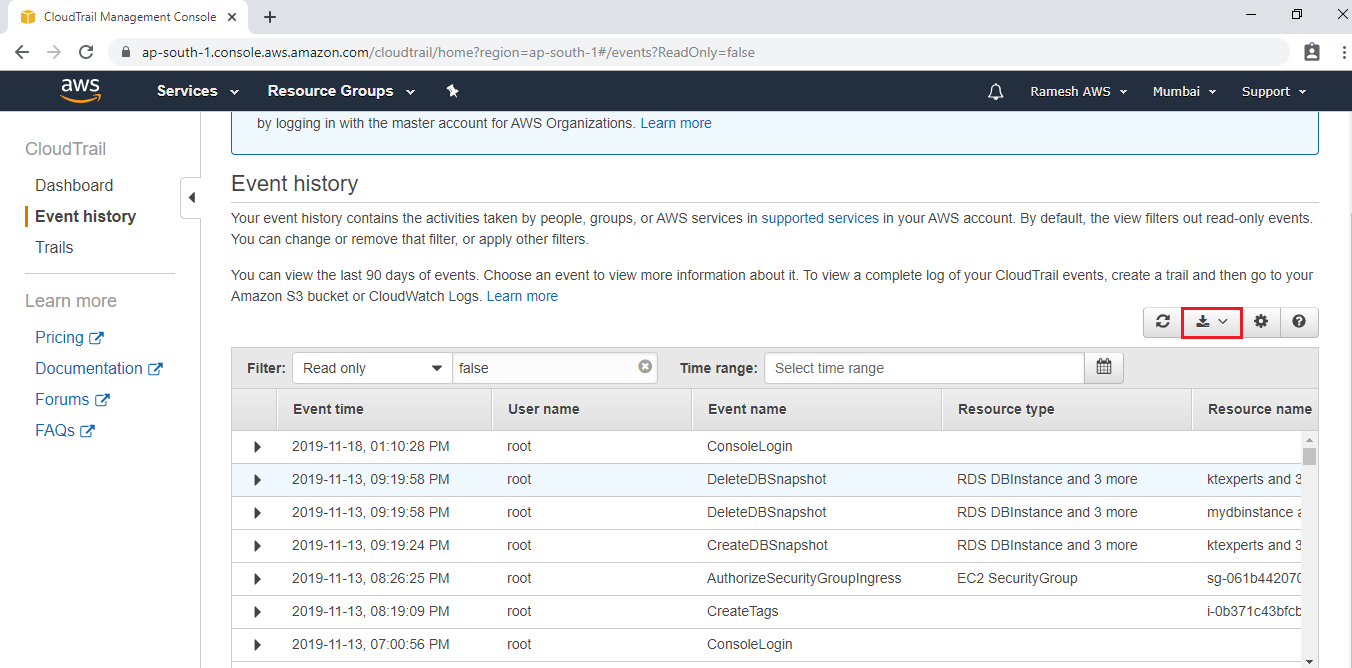Open the Mumbai region selector
This screenshot has height=668, width=1352.
[1185, 91]
